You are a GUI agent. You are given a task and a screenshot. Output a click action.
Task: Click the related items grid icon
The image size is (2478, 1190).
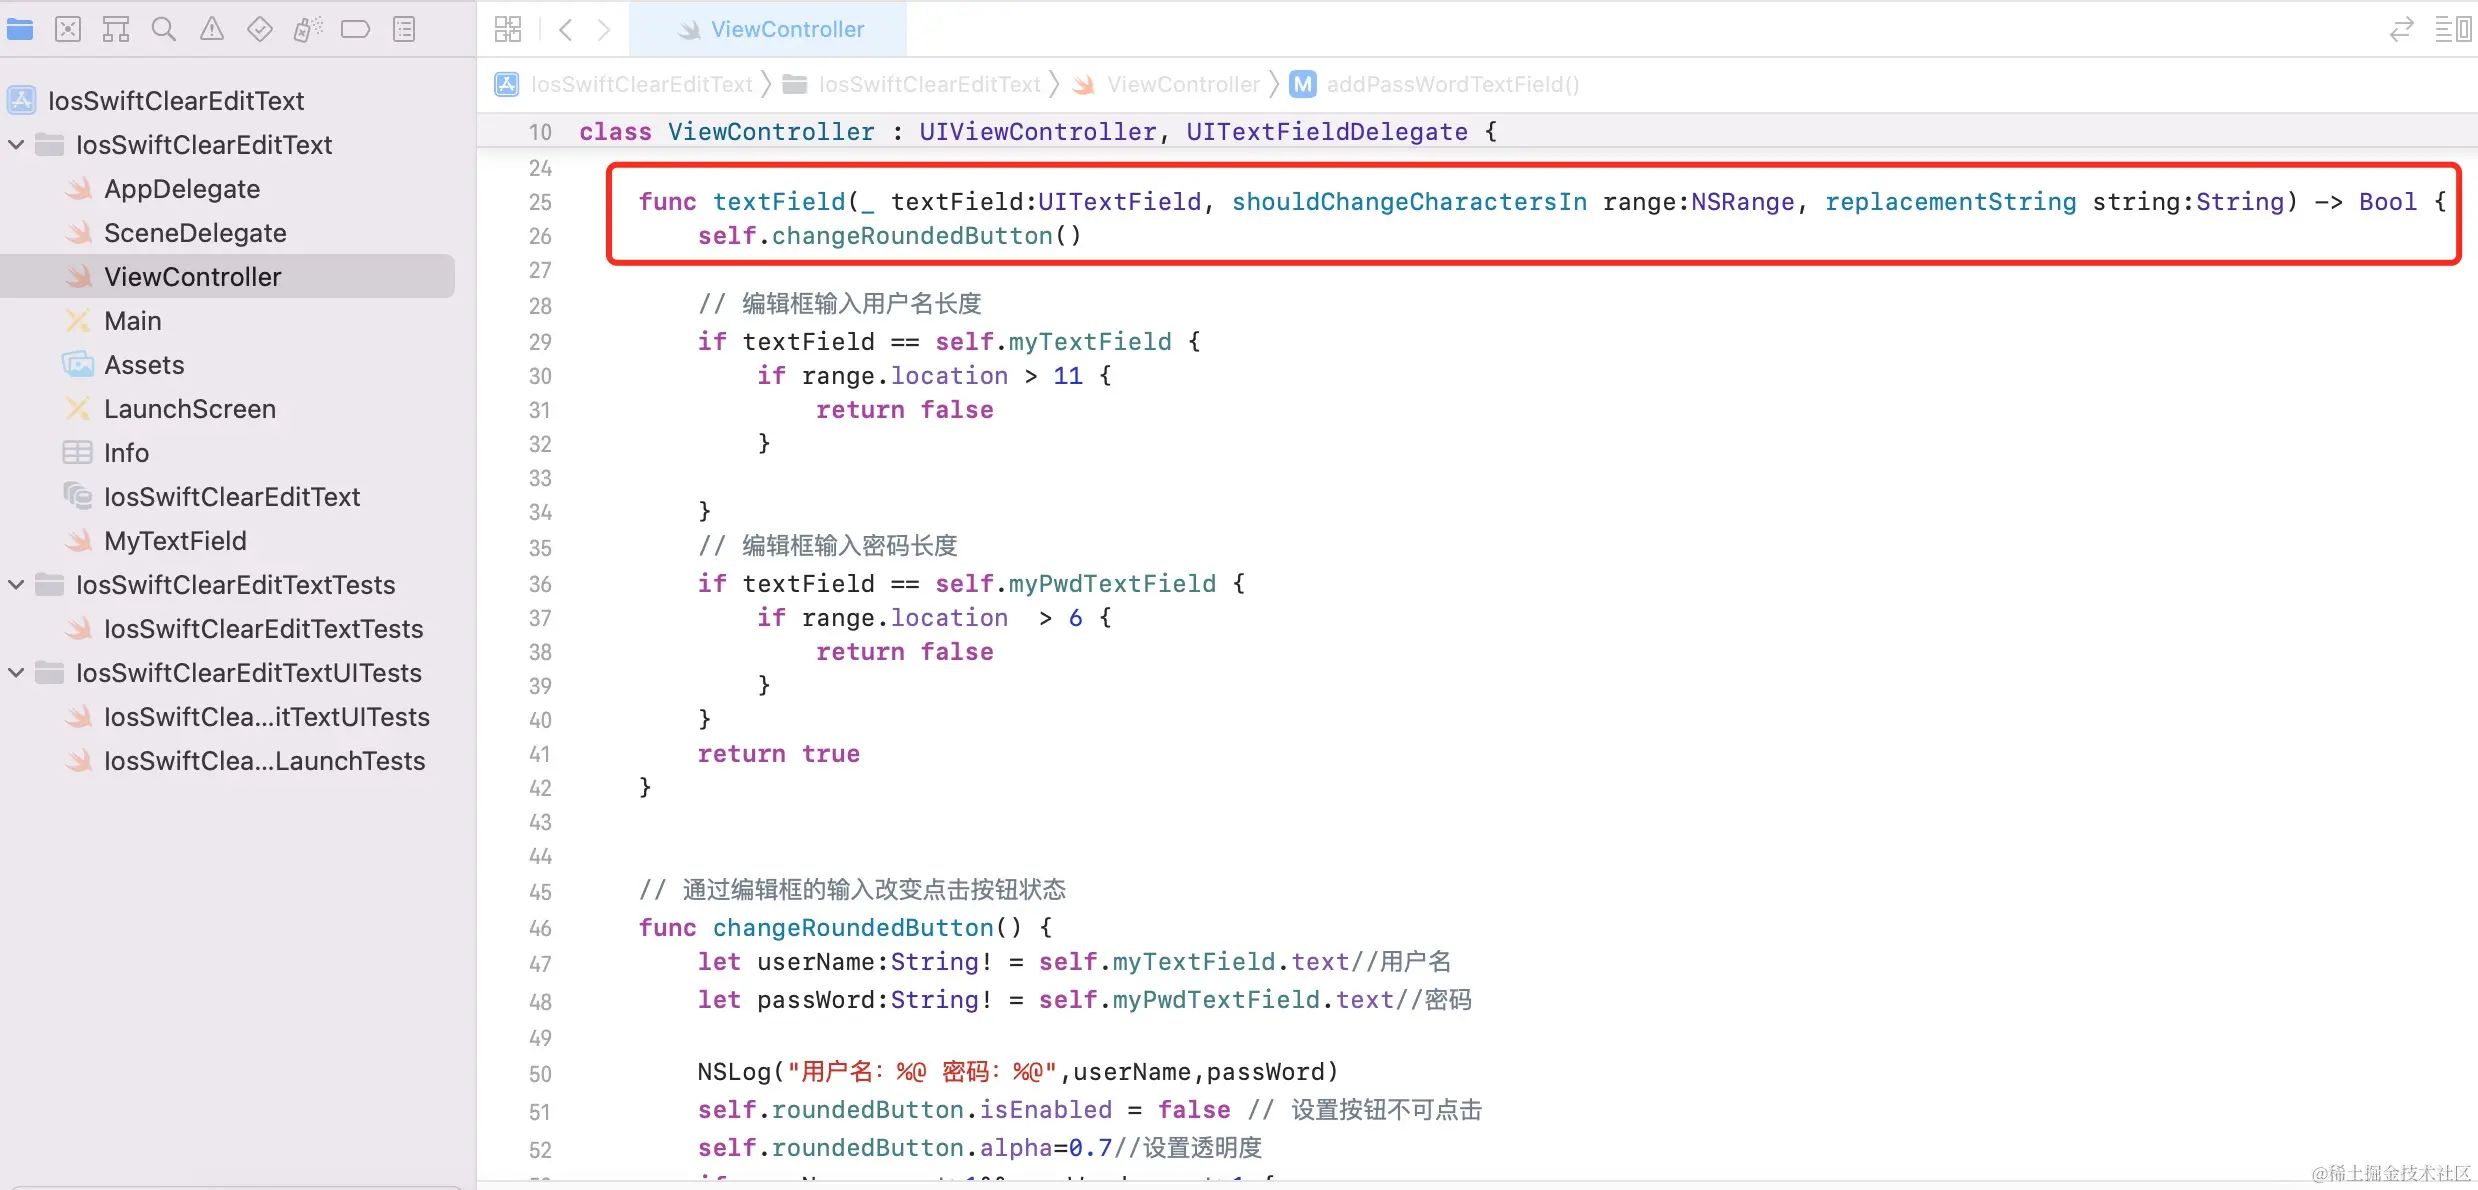(508, 29)
